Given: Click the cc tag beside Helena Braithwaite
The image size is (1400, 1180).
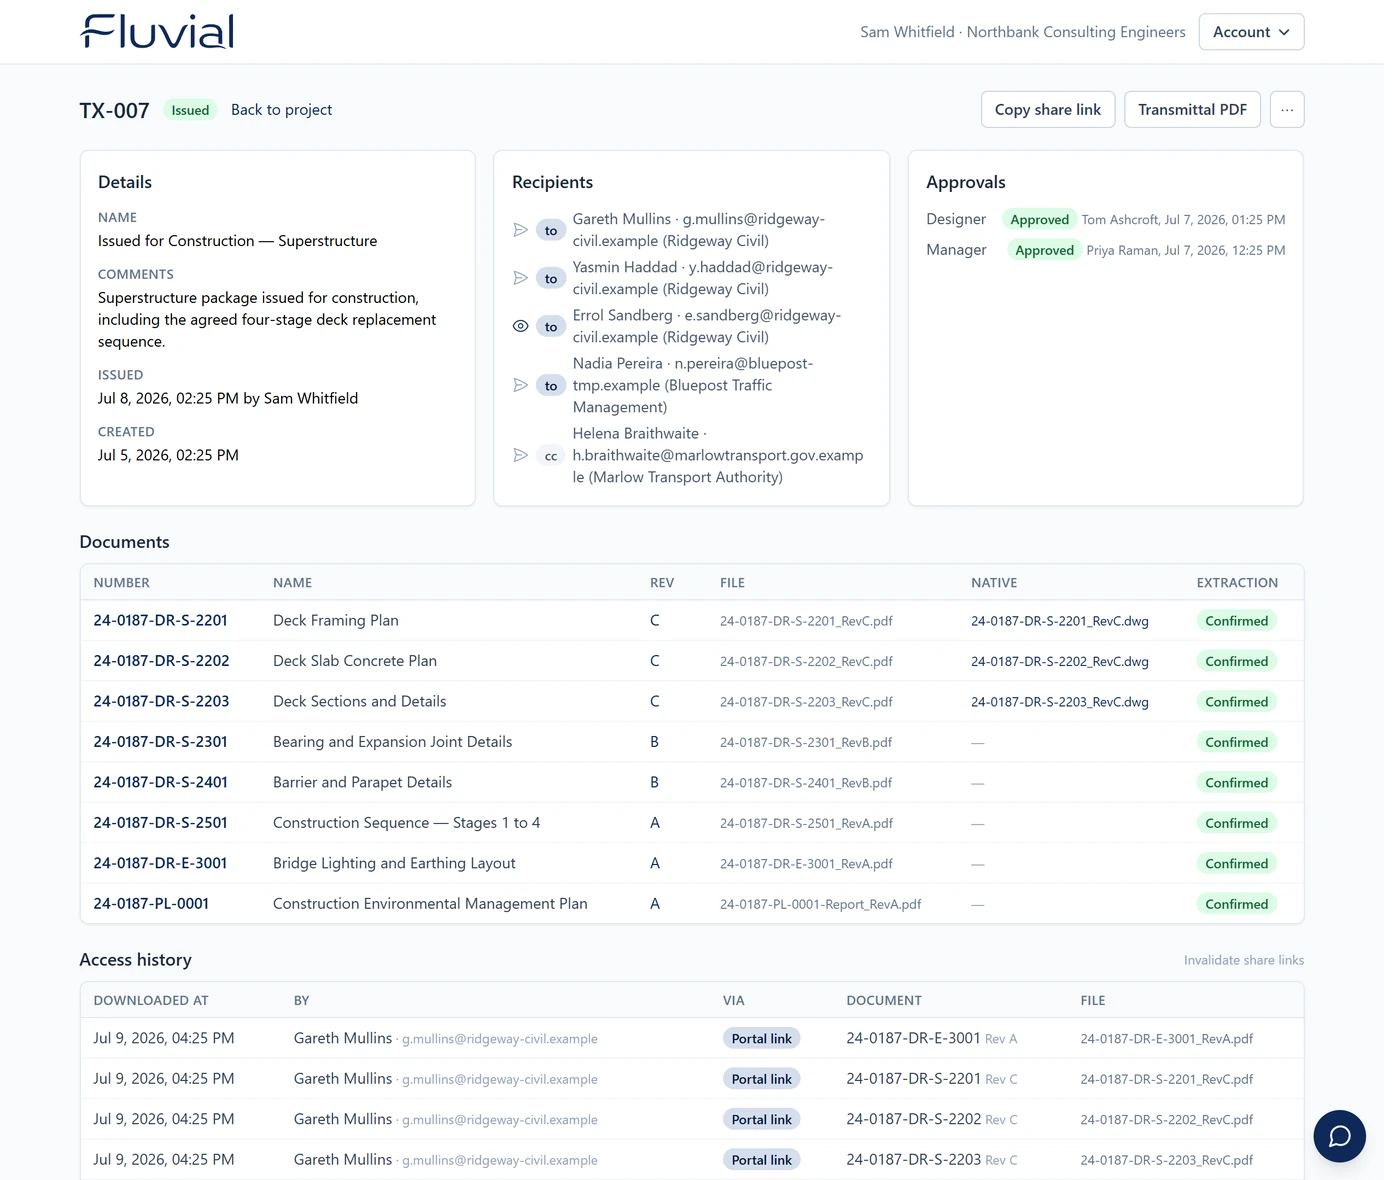Looking at the screenshot, I should (x=551, y=456).
